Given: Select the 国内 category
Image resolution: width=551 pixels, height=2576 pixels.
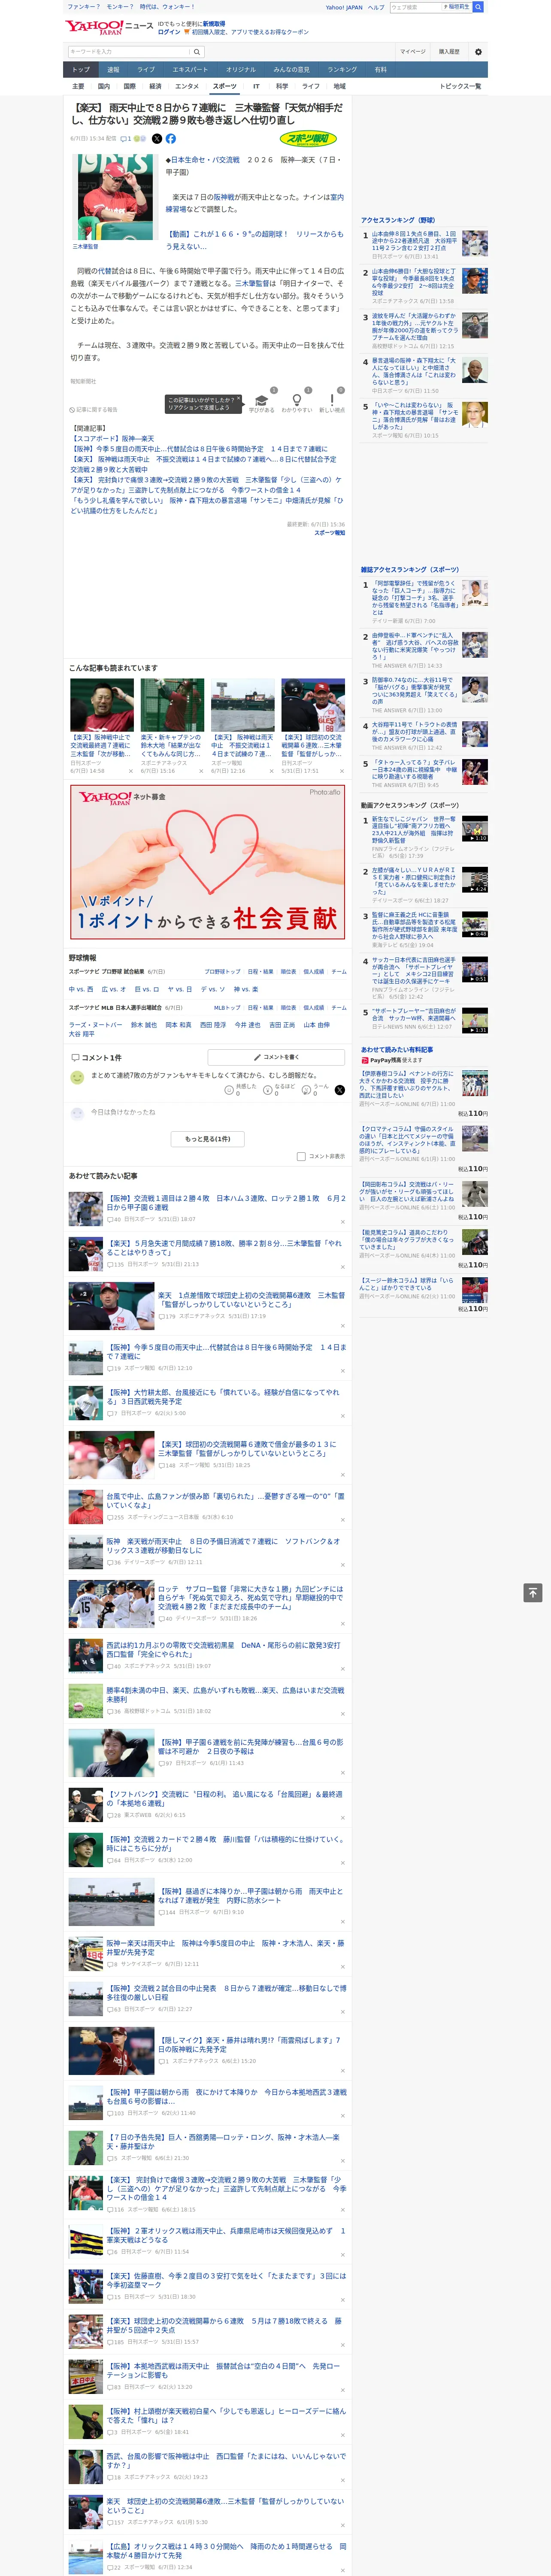Looking at the screenshot, I should (104, 86).
